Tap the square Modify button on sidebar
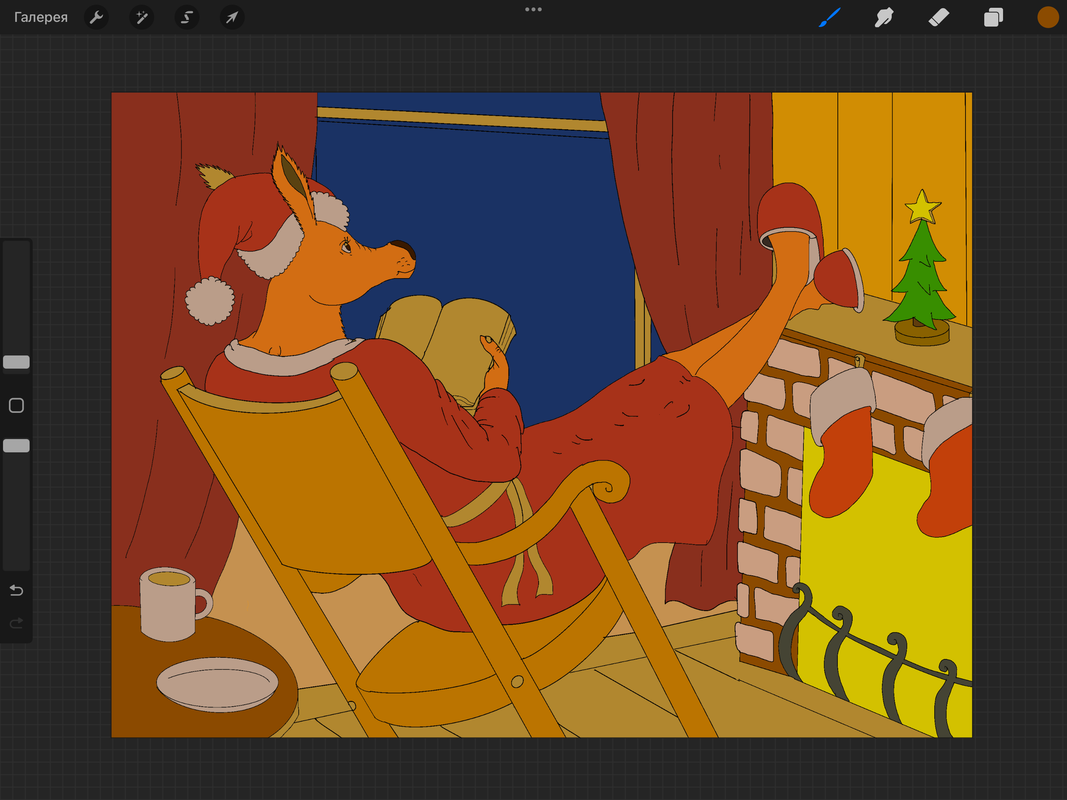Image resolution: width=1067 pixels, height=800 pixels. (x=16, y=405)
